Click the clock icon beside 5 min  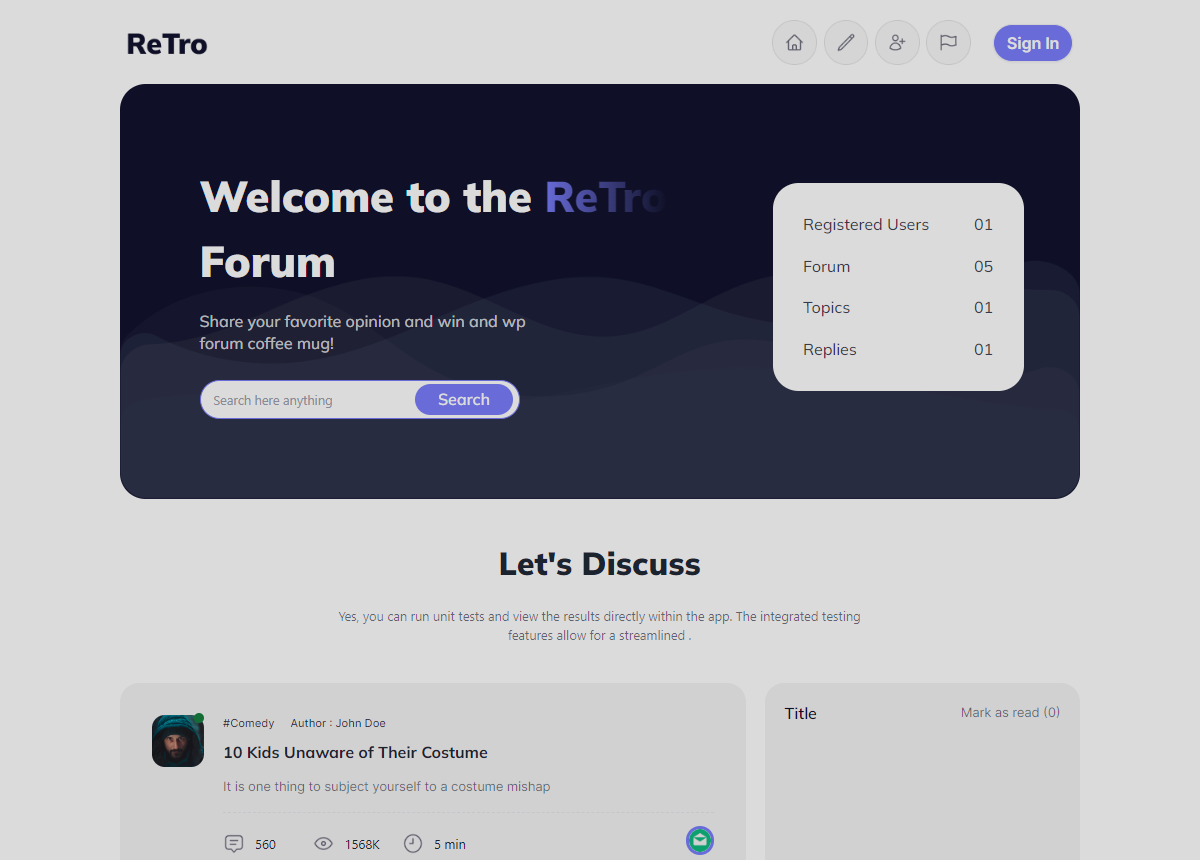(x=413, y=844)
